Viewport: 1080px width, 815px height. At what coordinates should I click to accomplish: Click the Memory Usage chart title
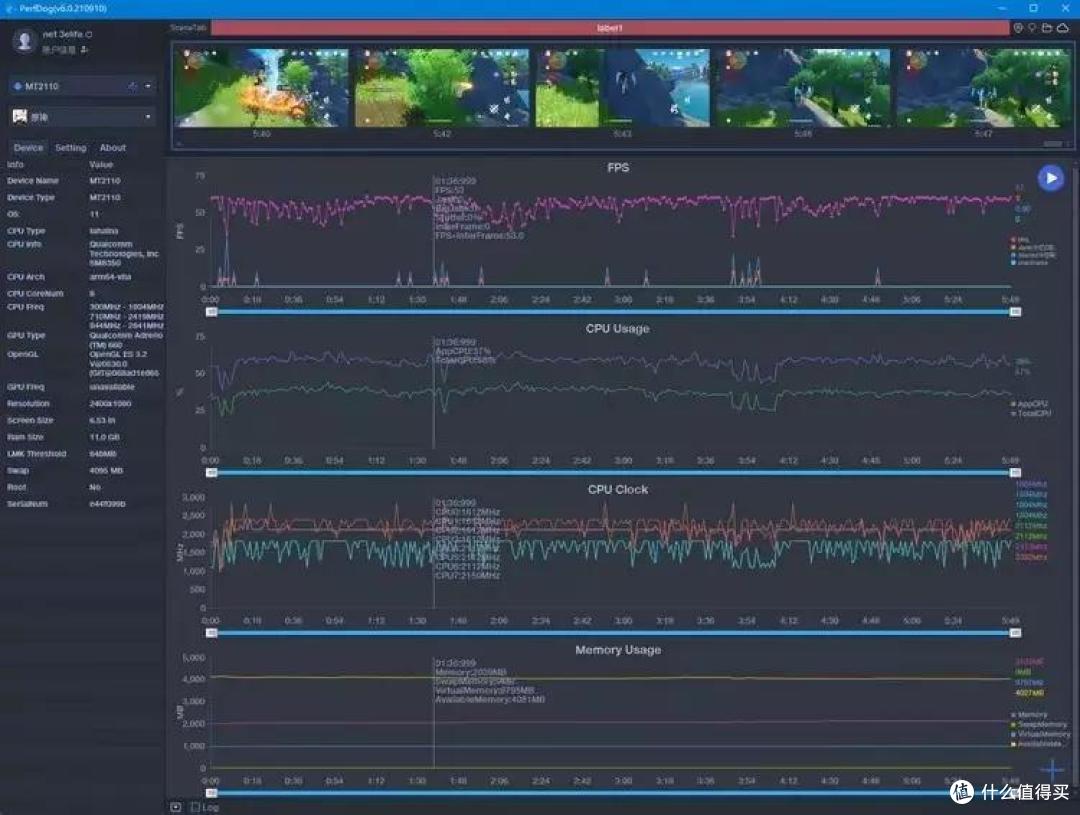618,650
